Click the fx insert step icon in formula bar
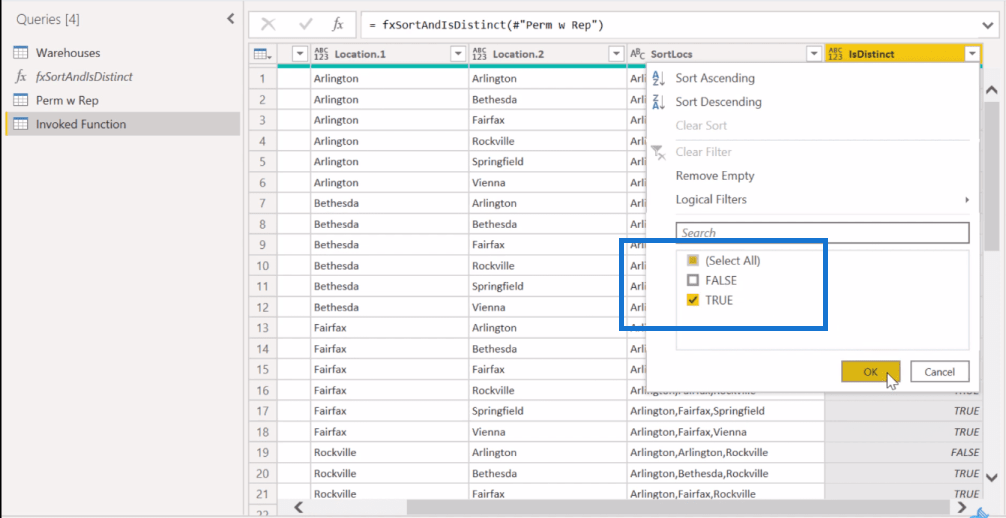The width and height of the screenshot is (1006, 518). click(x=338, y=24)
